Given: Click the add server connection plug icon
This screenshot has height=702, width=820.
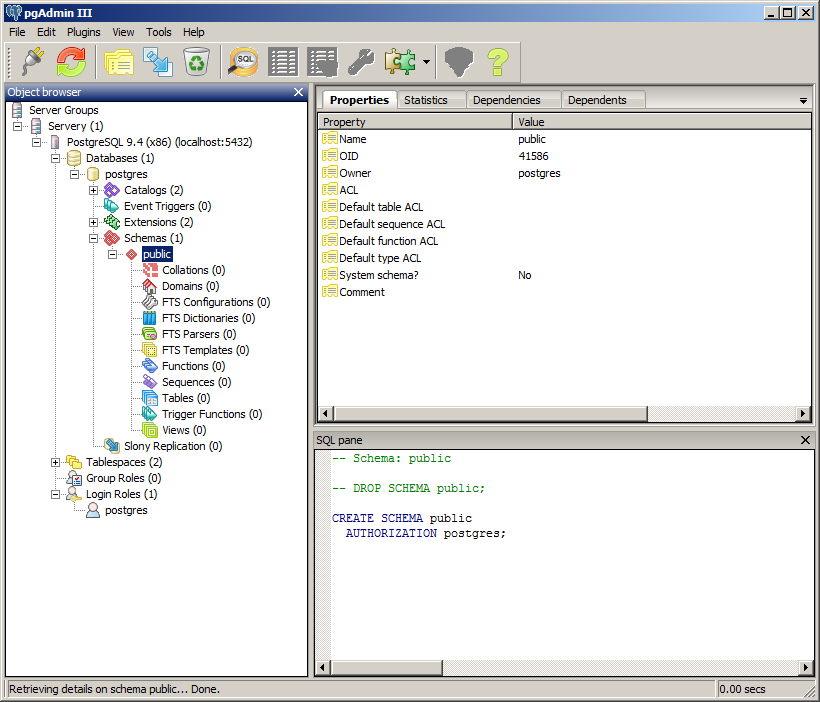Looking at the screenshot, I should coord(33,62).
